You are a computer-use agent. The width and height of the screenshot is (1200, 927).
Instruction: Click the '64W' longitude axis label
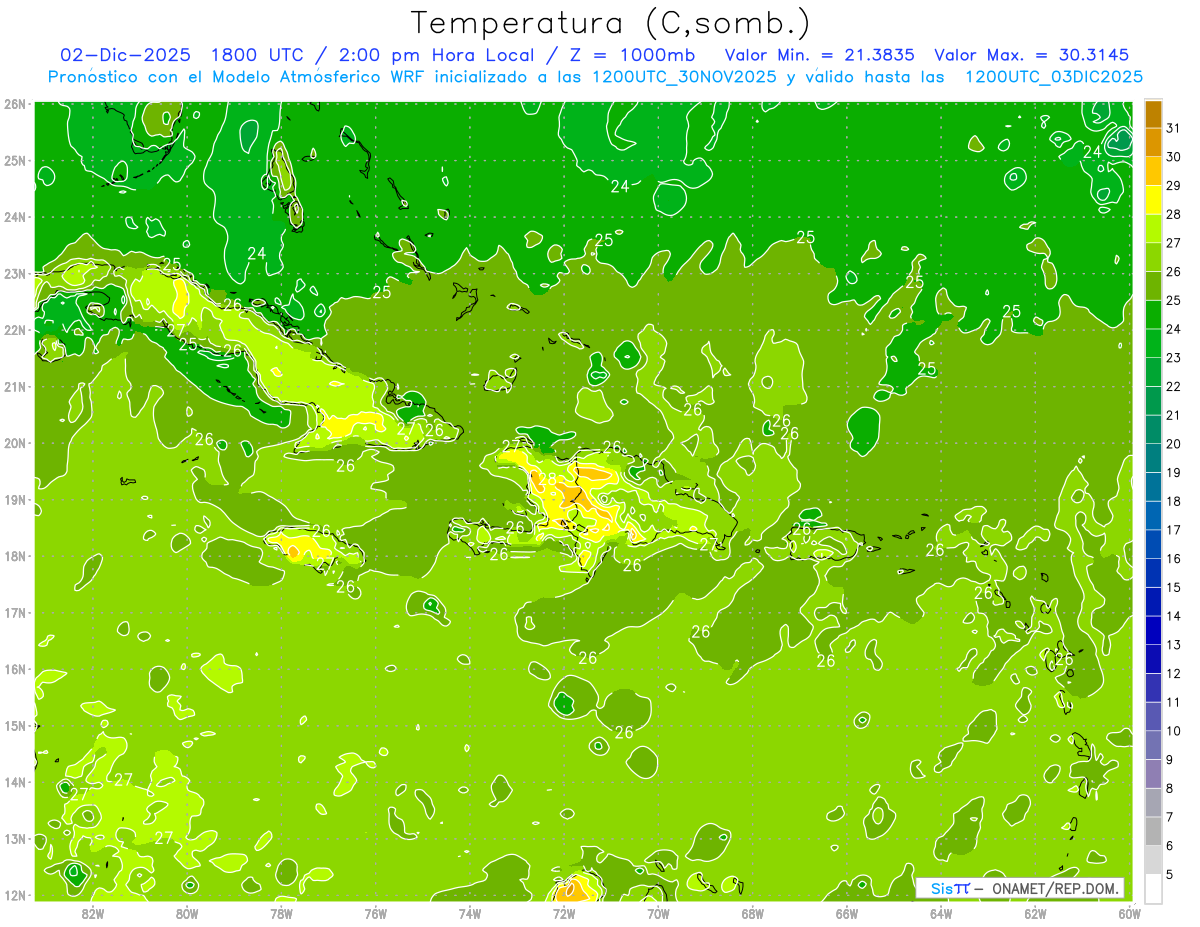click(941, 913)
